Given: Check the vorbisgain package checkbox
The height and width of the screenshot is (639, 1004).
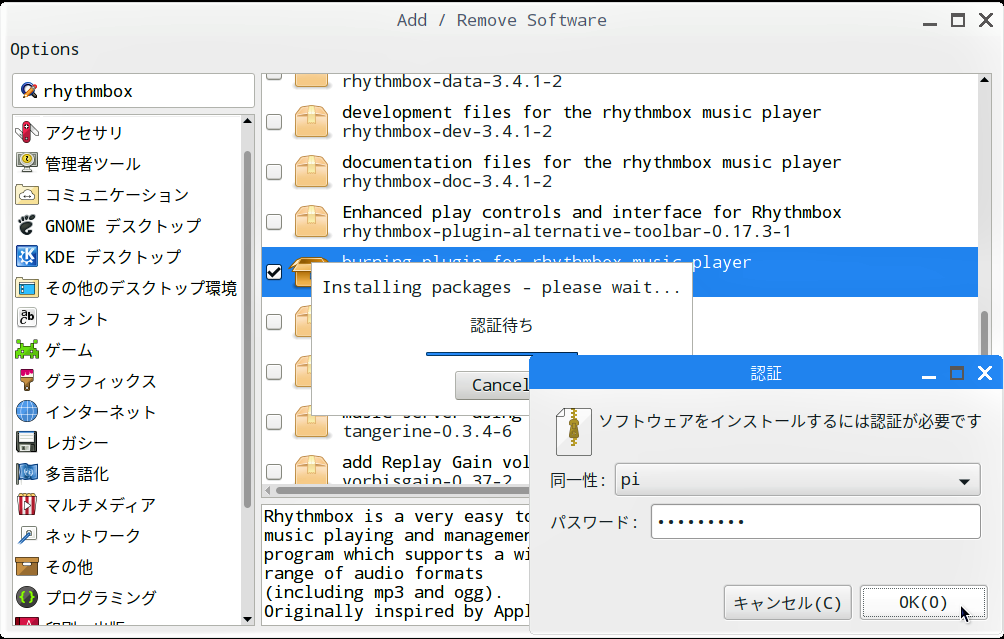Looking at the screenshot, I should click(x=274, y=471).
